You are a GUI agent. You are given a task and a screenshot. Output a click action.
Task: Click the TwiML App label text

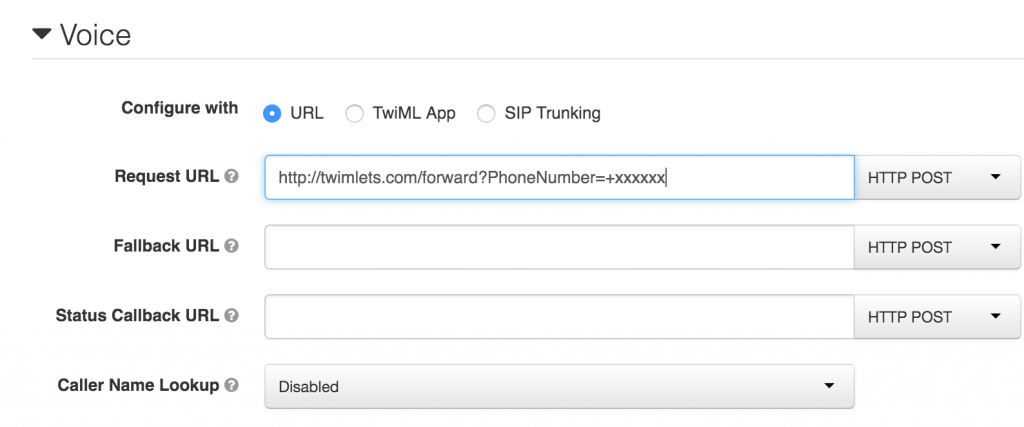413,113
